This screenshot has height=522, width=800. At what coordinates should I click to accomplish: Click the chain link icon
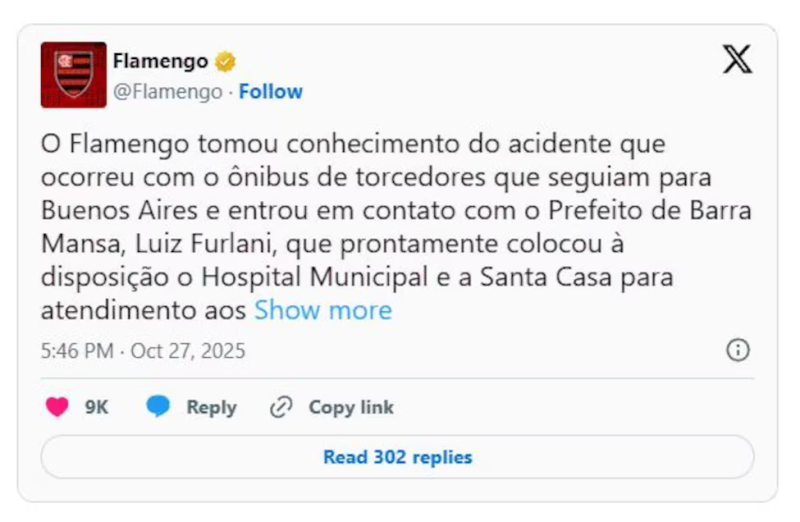click(281, 407)
